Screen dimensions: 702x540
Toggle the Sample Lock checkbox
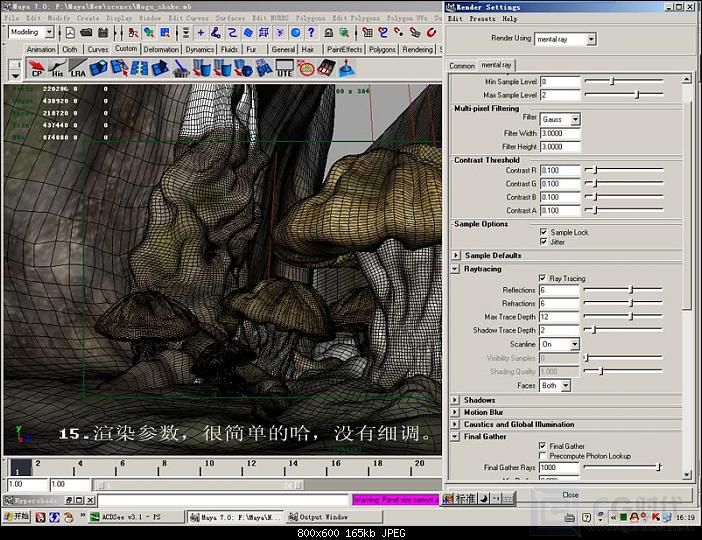(x=544, y=232)
